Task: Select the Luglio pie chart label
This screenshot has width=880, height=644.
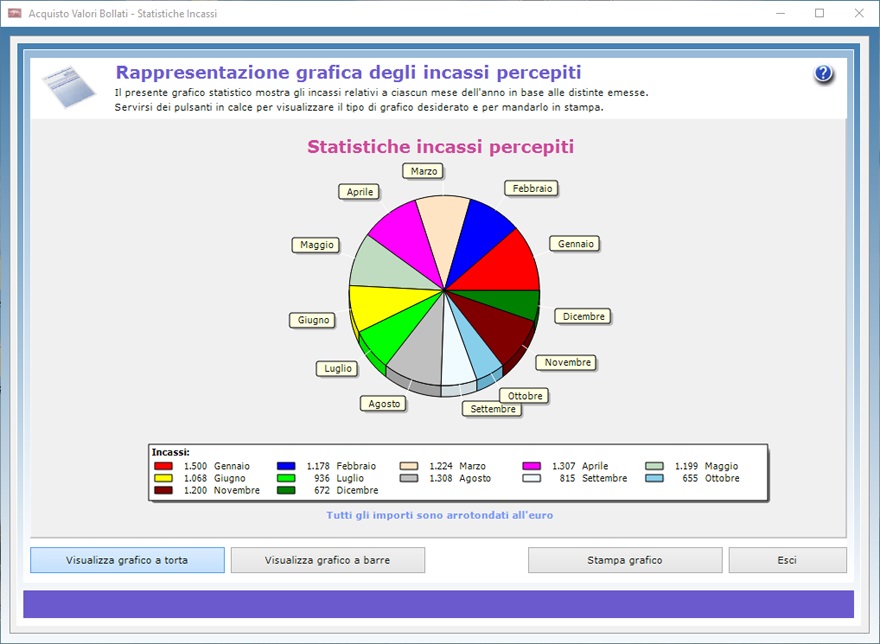Action: pyautogui.click(x=338, y=369)
